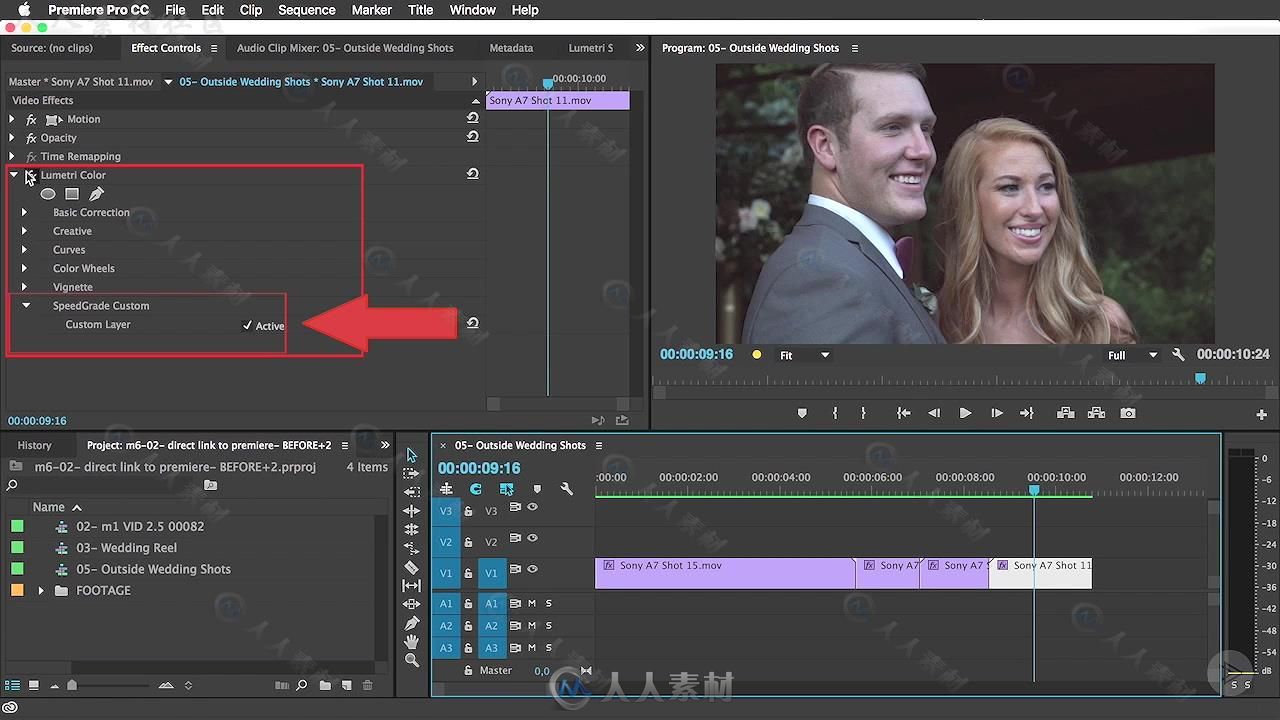Open timeline display settings wrench
The image size is (1280, 720).
[567, 489]
